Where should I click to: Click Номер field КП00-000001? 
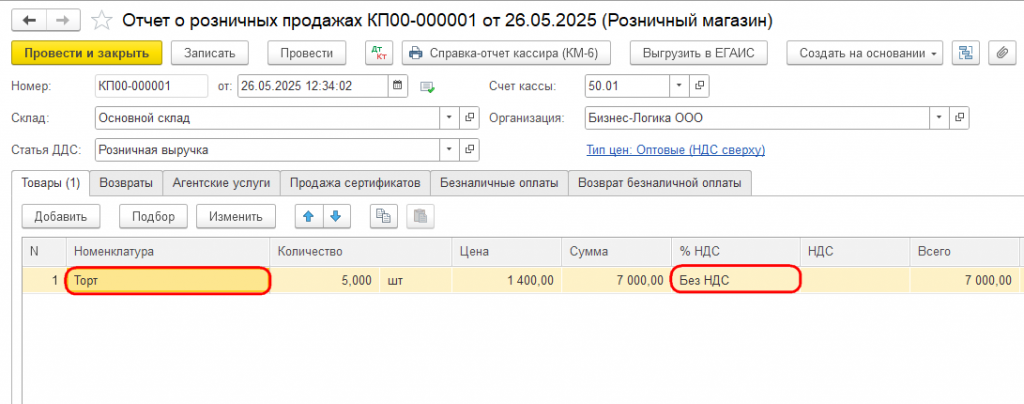click(x=152, y=85)
